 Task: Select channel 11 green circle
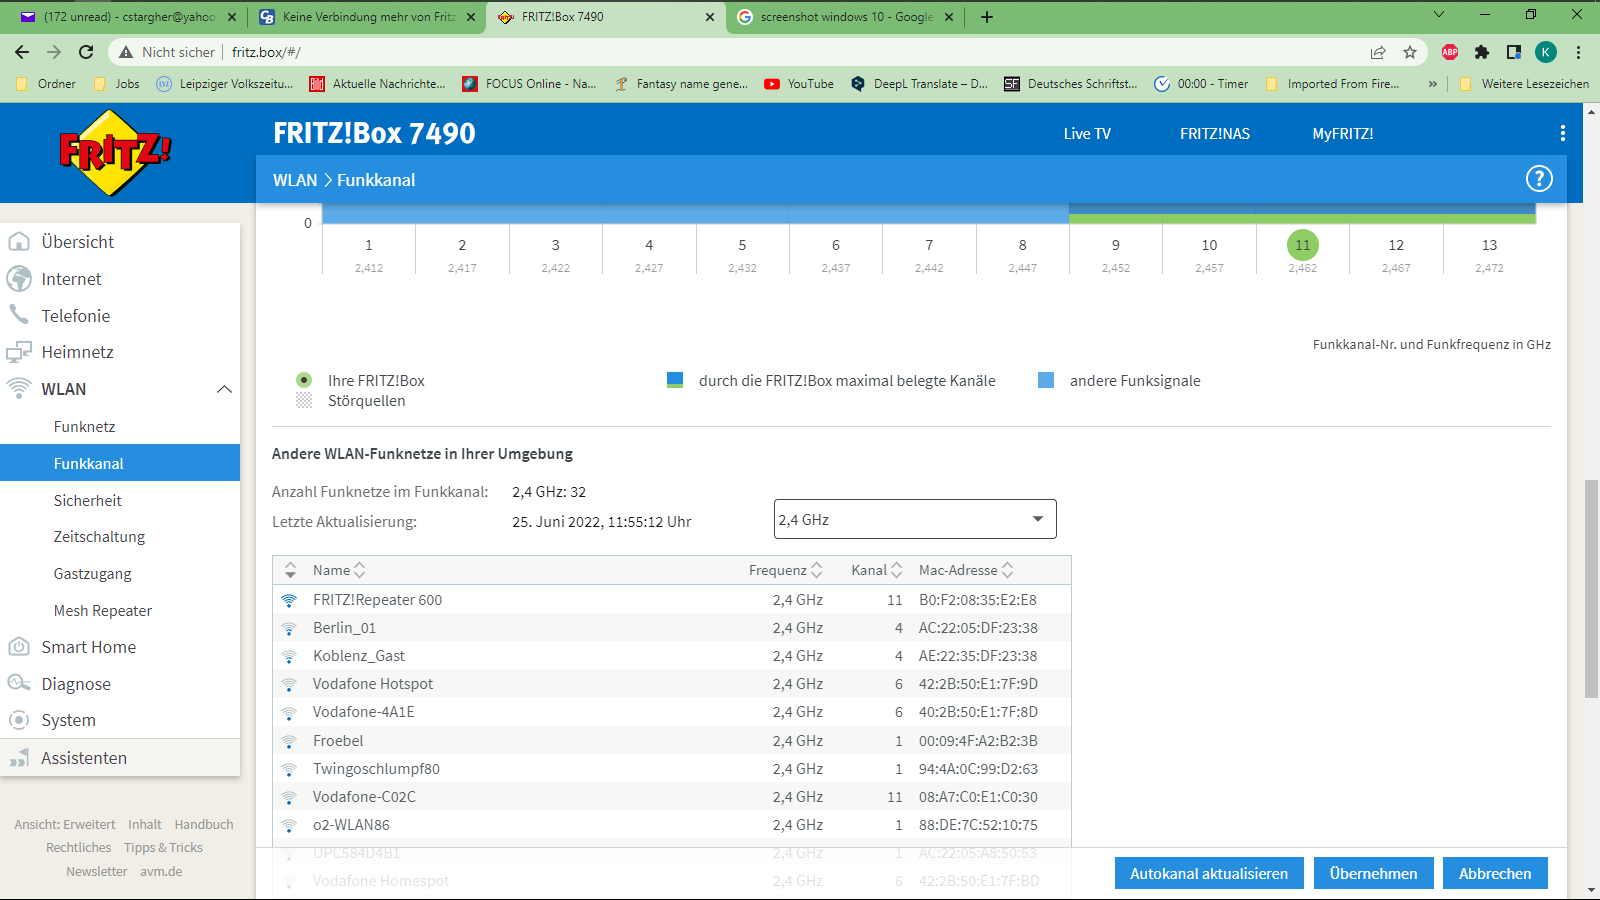click(x=1302, y=245)
